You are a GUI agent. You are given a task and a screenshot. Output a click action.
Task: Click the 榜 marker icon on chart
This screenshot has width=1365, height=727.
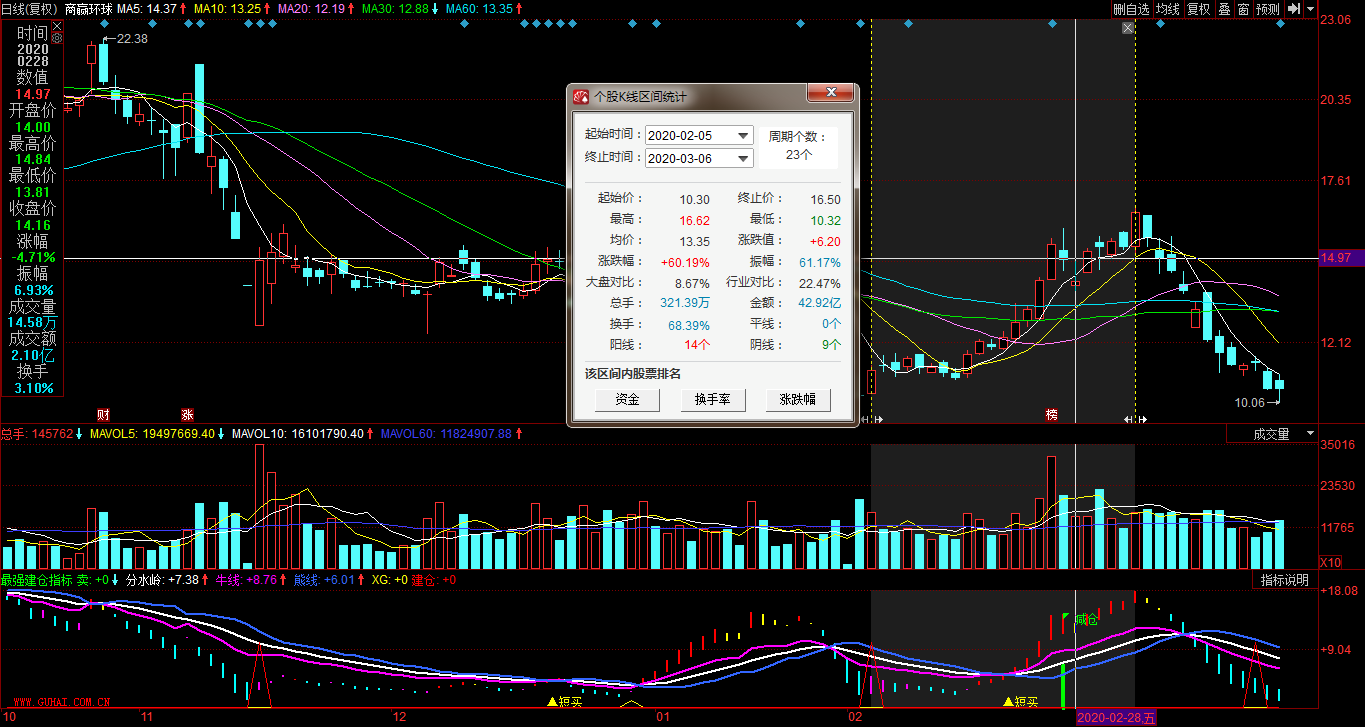[1051, 414]
